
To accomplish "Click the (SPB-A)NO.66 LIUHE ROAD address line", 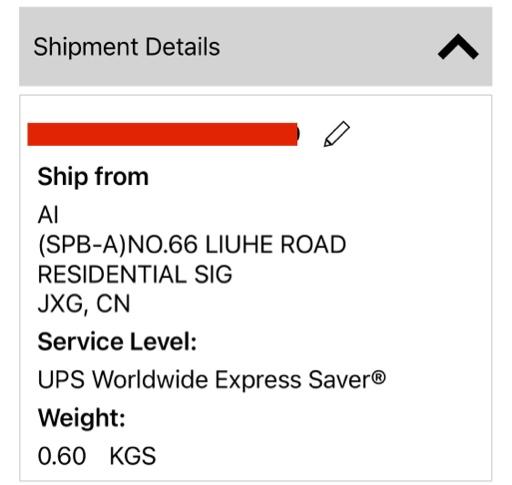I will (192, 245).
